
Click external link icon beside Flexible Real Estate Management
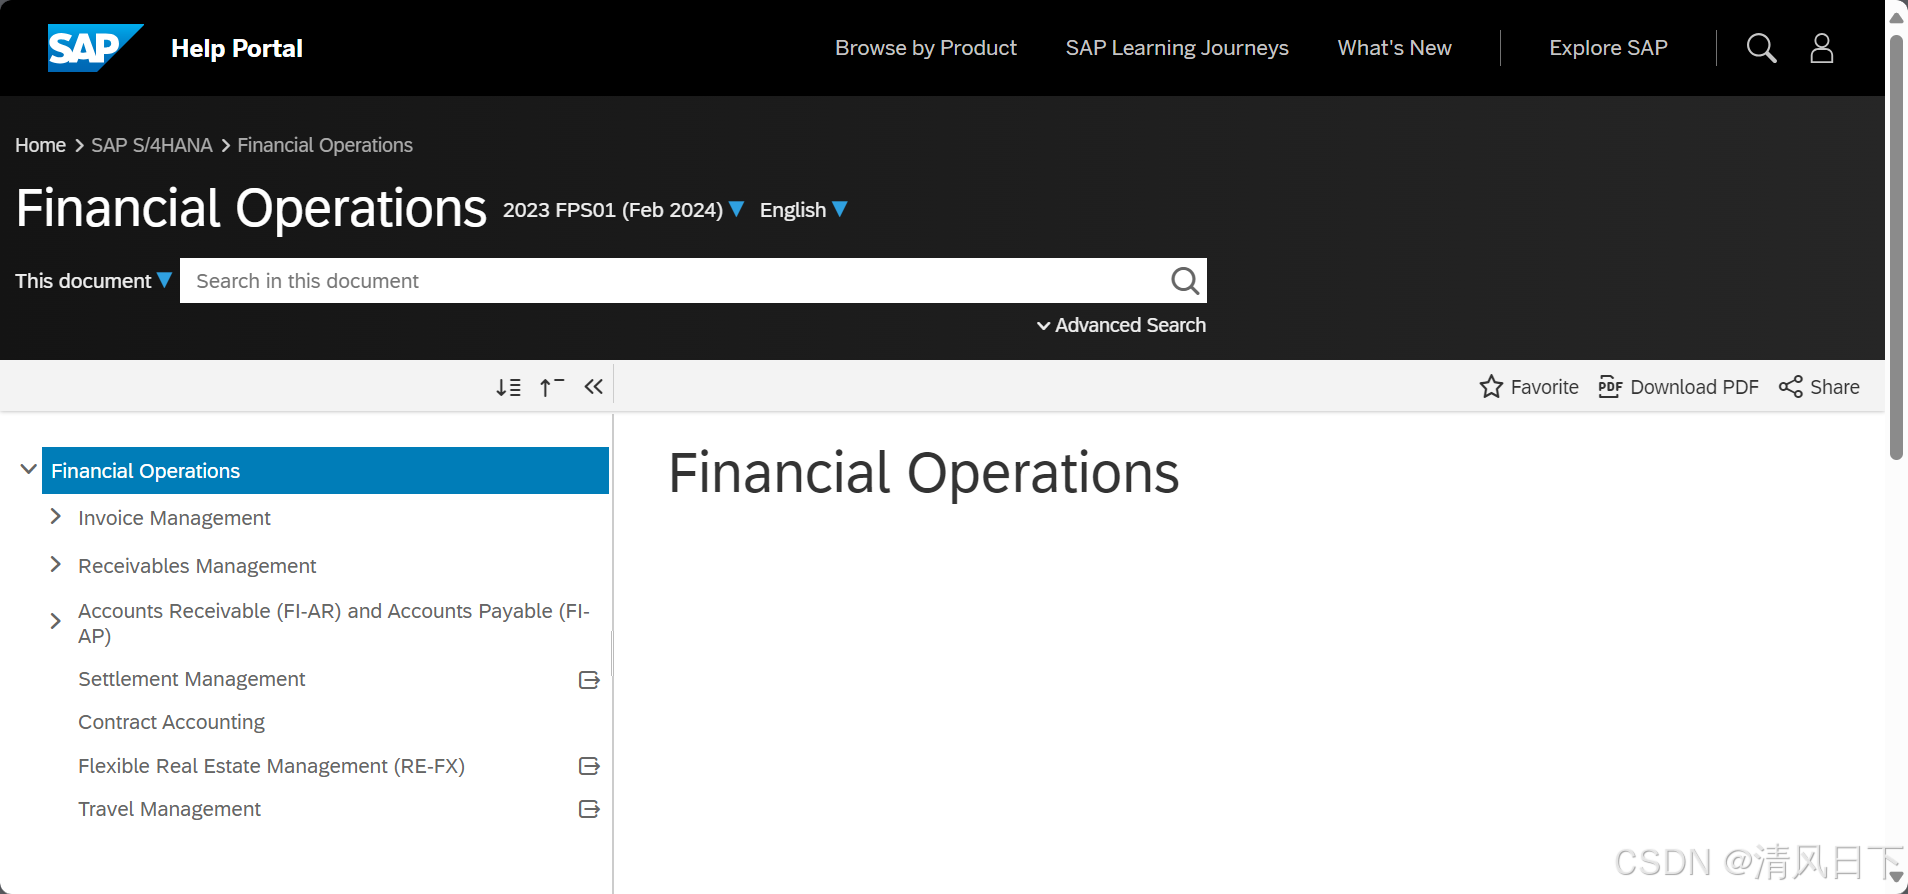(589, 766)
